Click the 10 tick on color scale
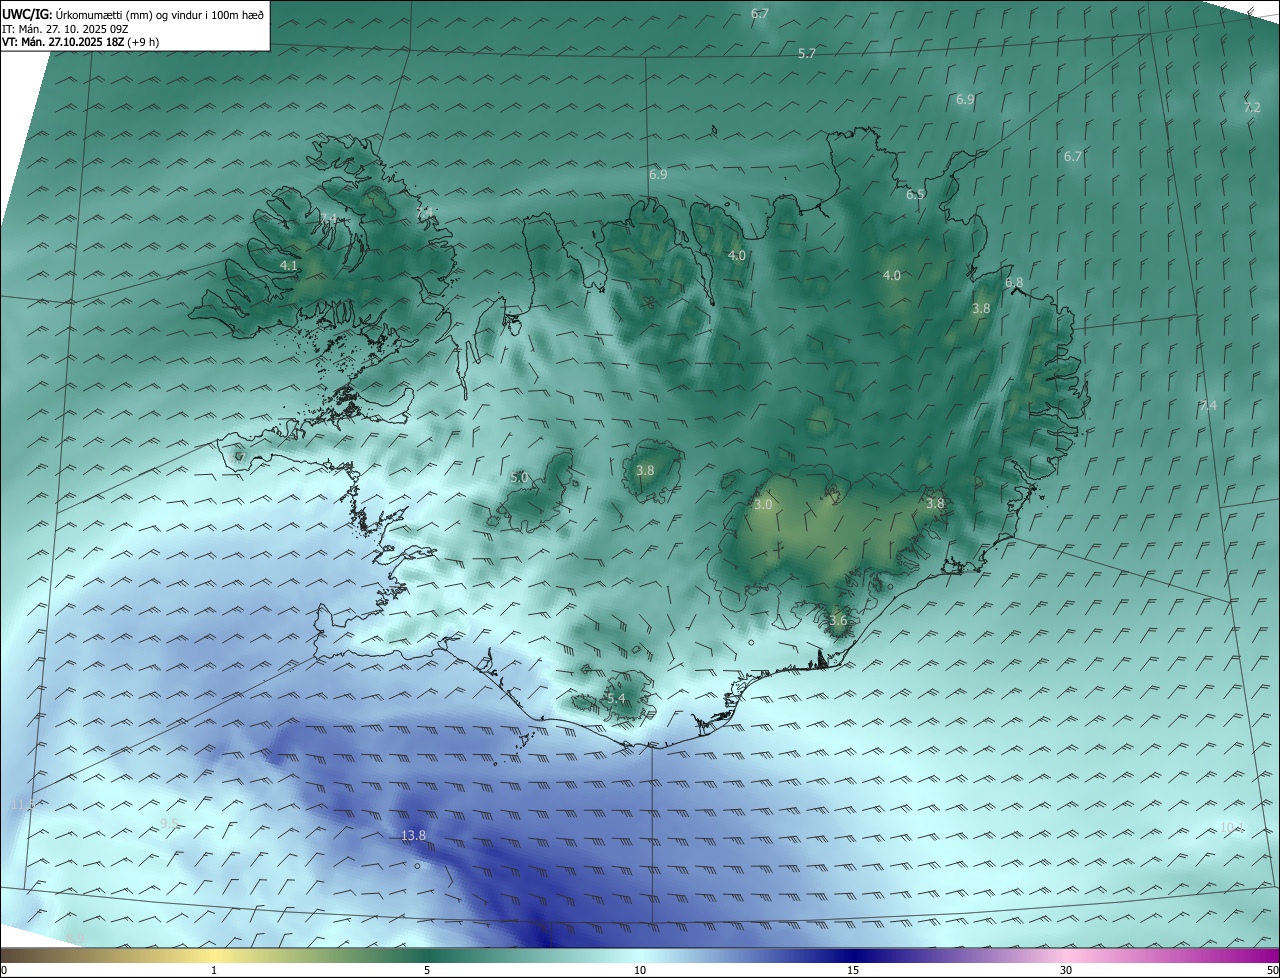 click(x=640, y=970)
